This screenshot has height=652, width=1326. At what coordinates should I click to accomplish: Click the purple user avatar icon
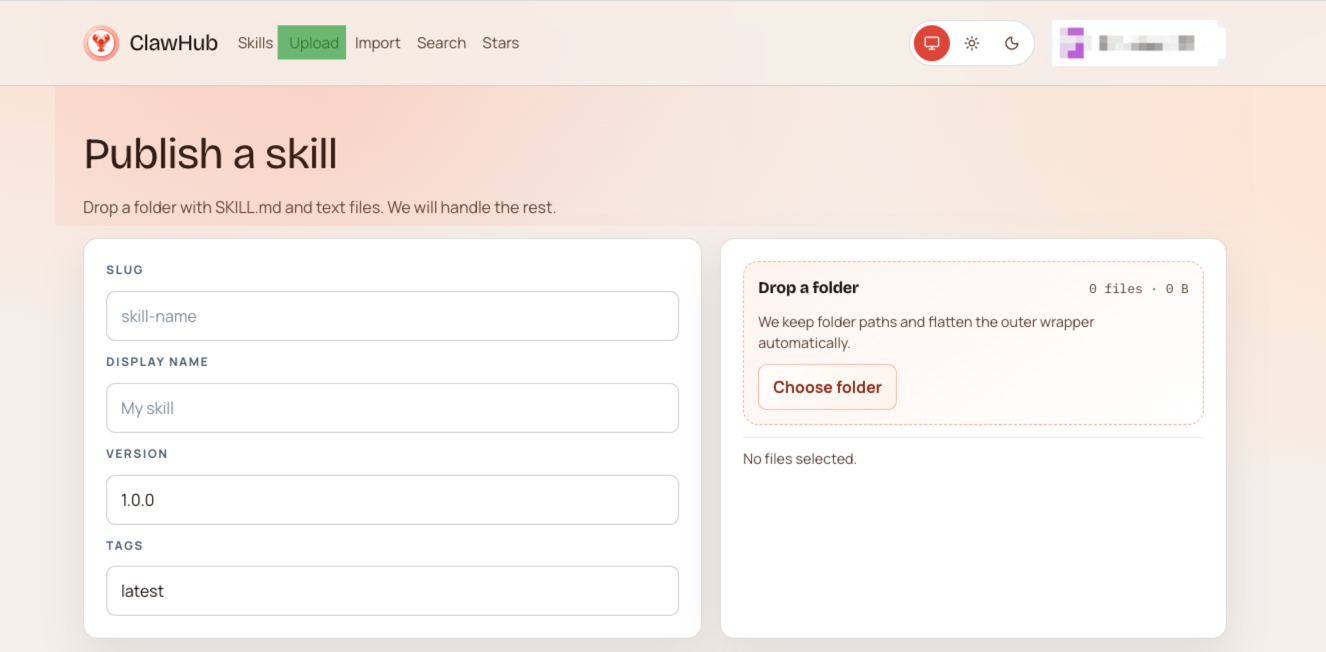tap(1072, 43)
